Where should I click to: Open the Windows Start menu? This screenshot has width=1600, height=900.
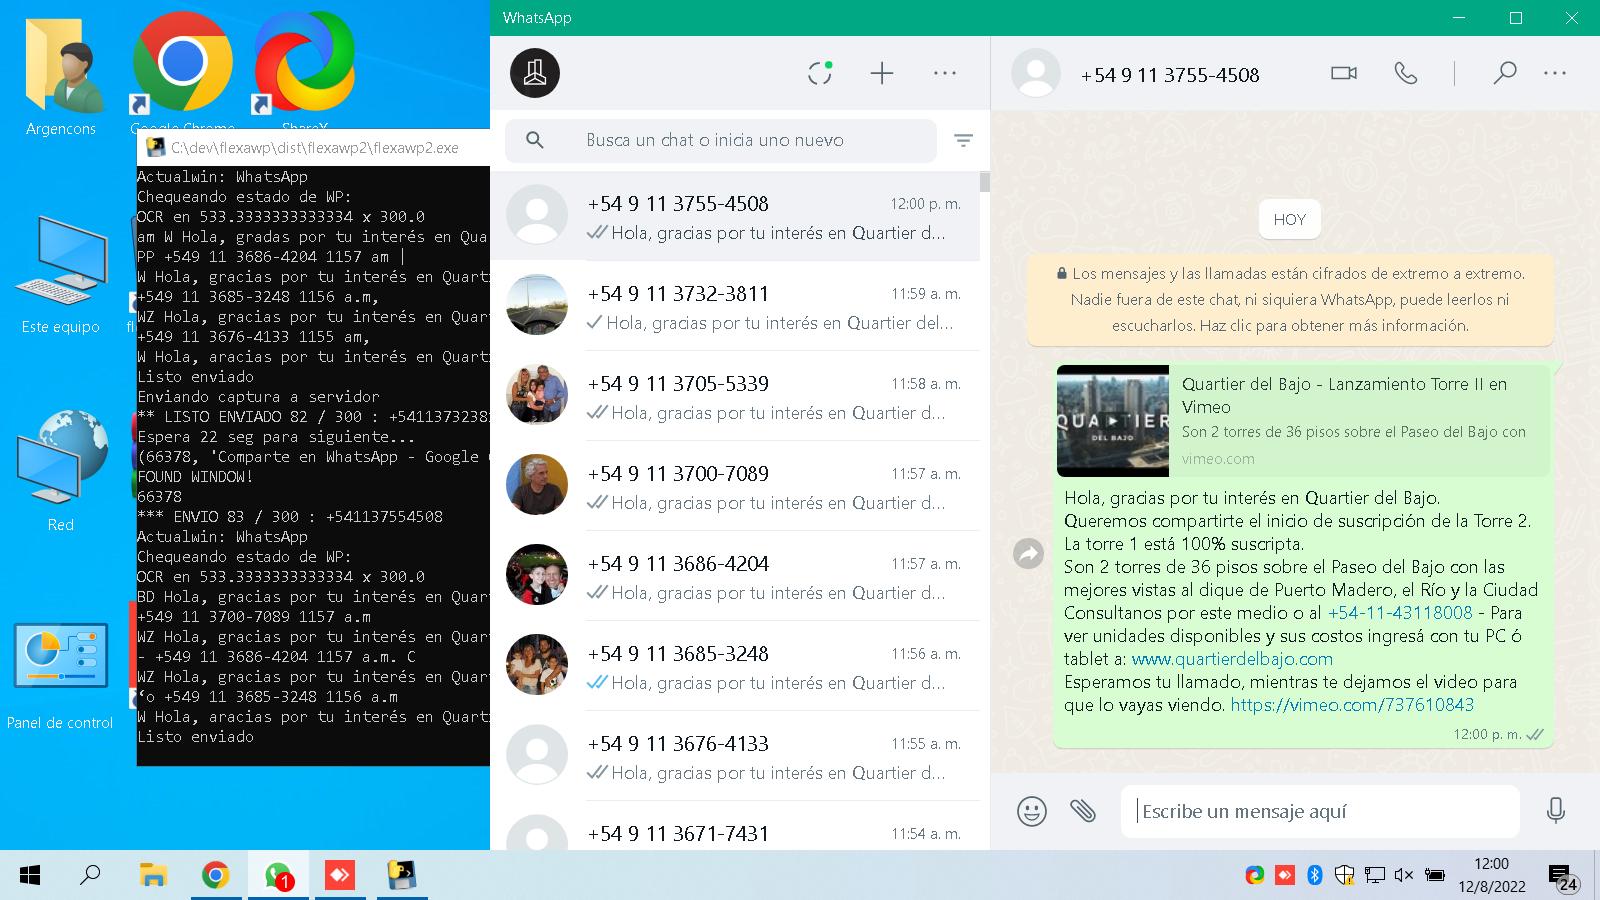[x=30, y=876]
